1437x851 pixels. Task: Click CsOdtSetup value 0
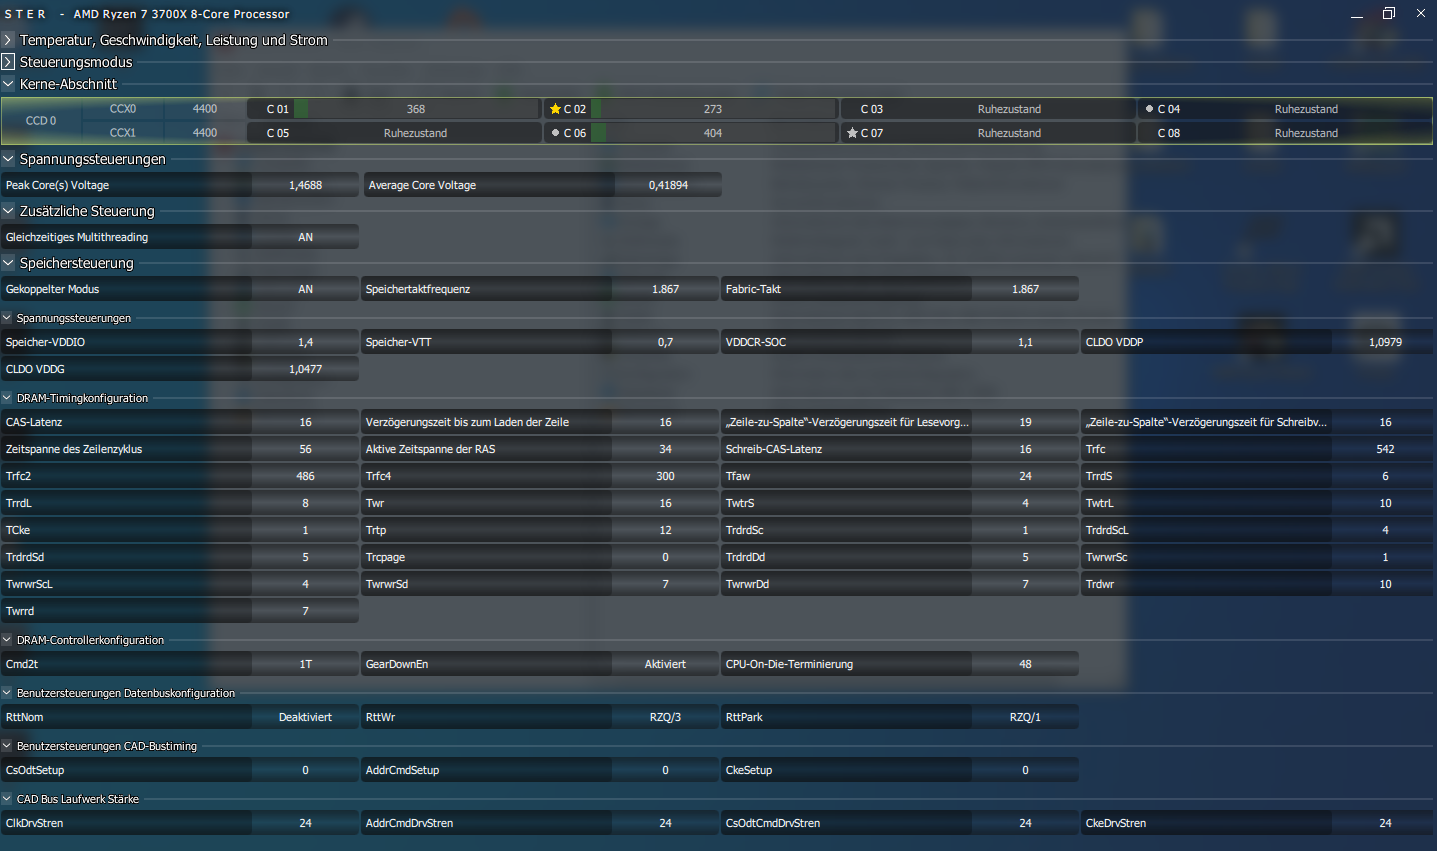click(305, 770)
